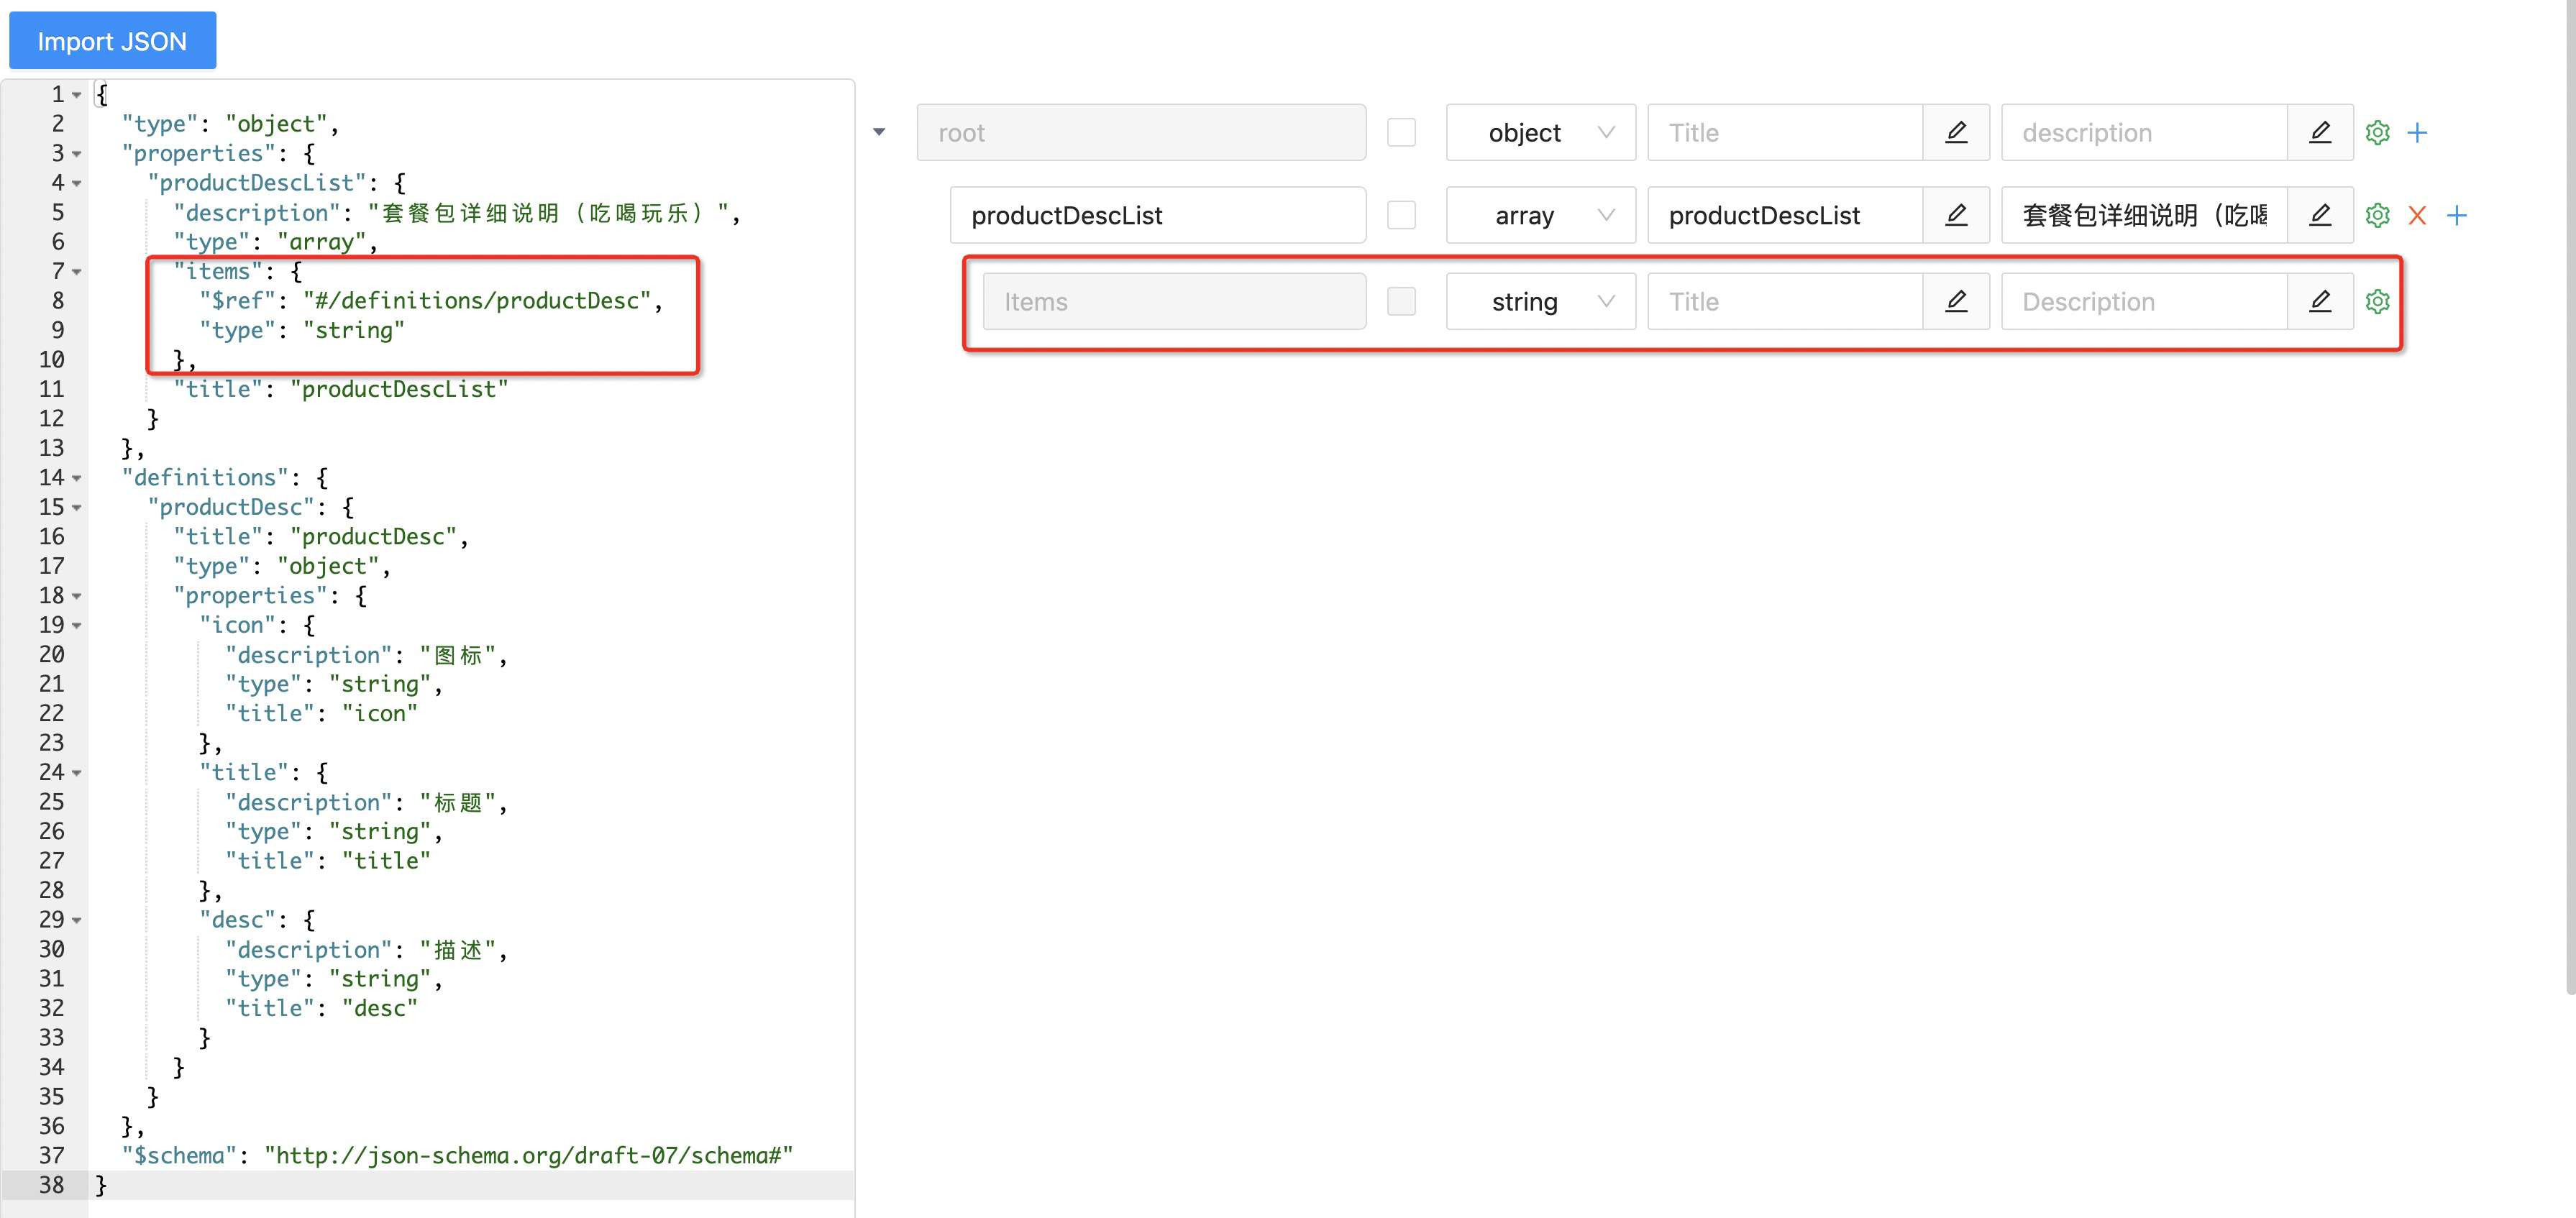Click the productDescList field name input
2576x1218 pixels.
tap(1157, 215)
